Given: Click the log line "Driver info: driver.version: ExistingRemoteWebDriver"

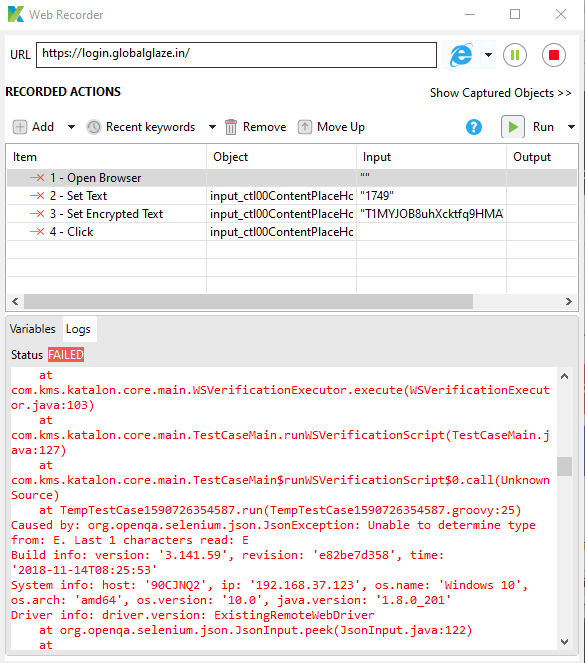Looking at the screenshot, I should tap(193, 615).
